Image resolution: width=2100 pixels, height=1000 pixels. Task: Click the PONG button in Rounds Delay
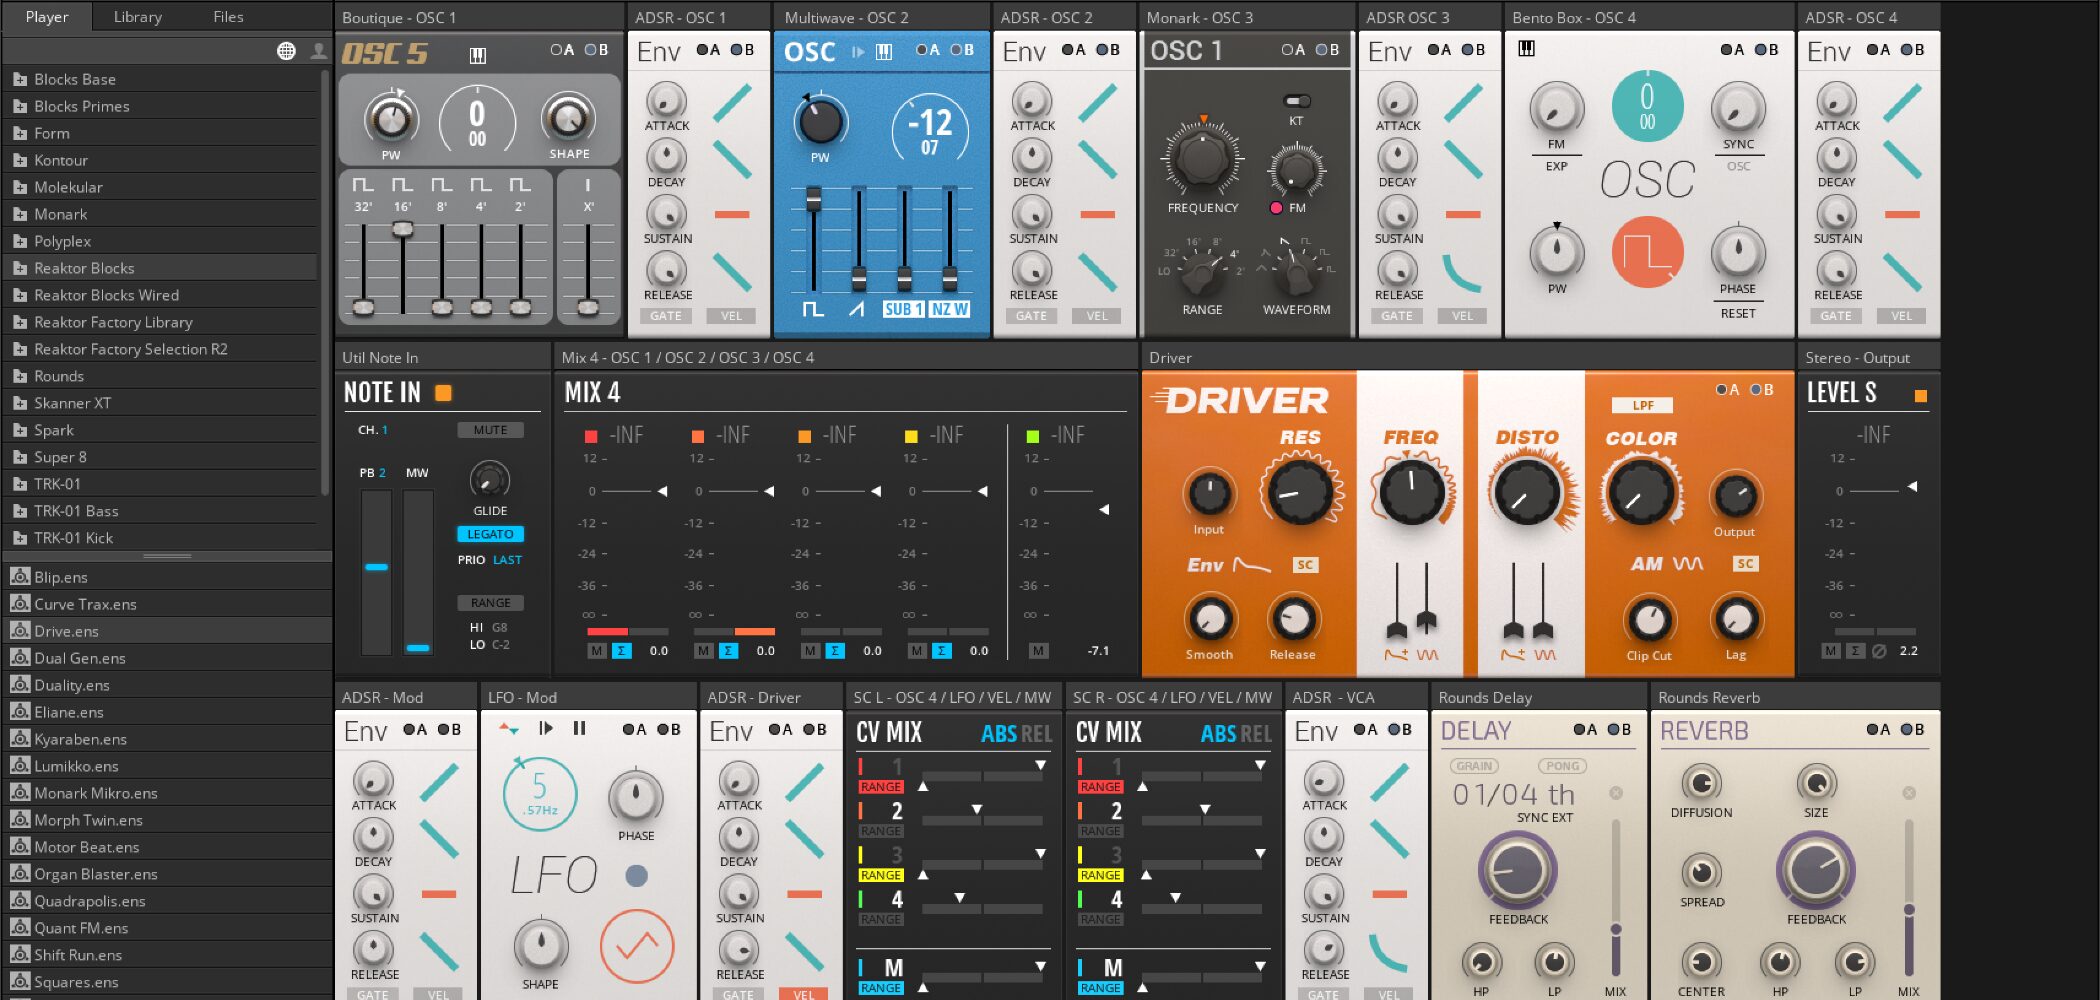click(x=1562, y=766)
